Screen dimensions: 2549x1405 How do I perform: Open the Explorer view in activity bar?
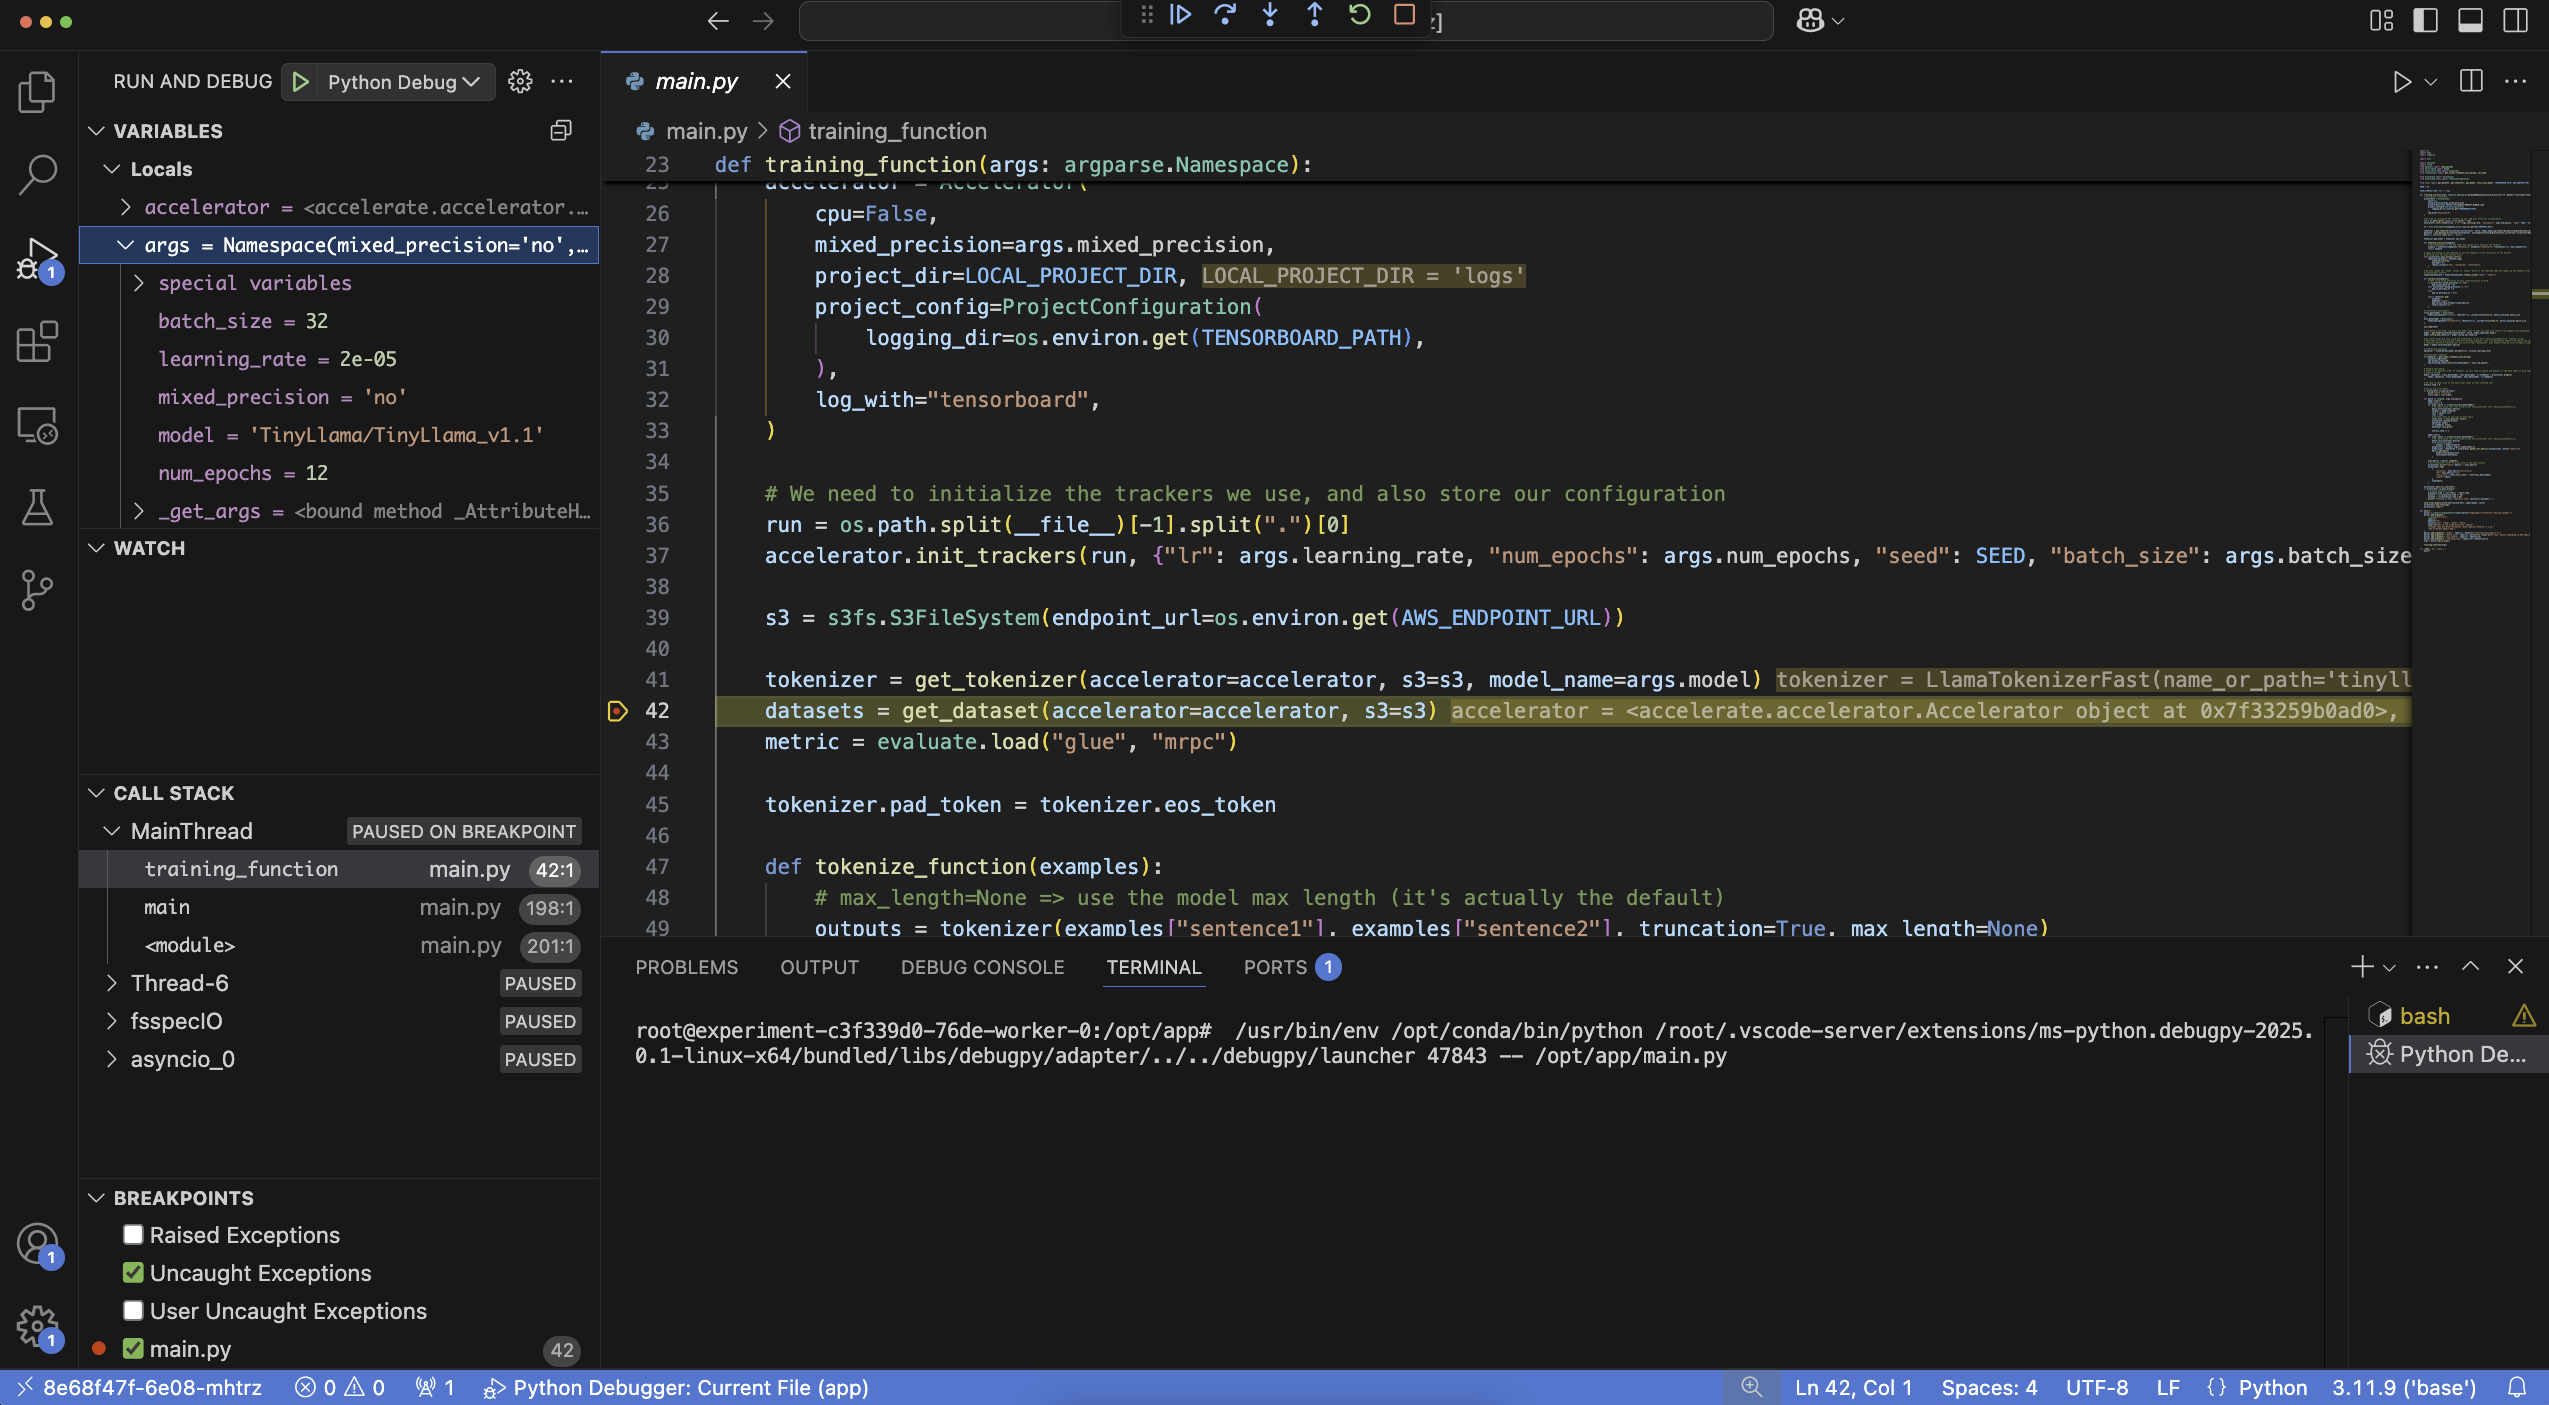(x=37, y=92)
